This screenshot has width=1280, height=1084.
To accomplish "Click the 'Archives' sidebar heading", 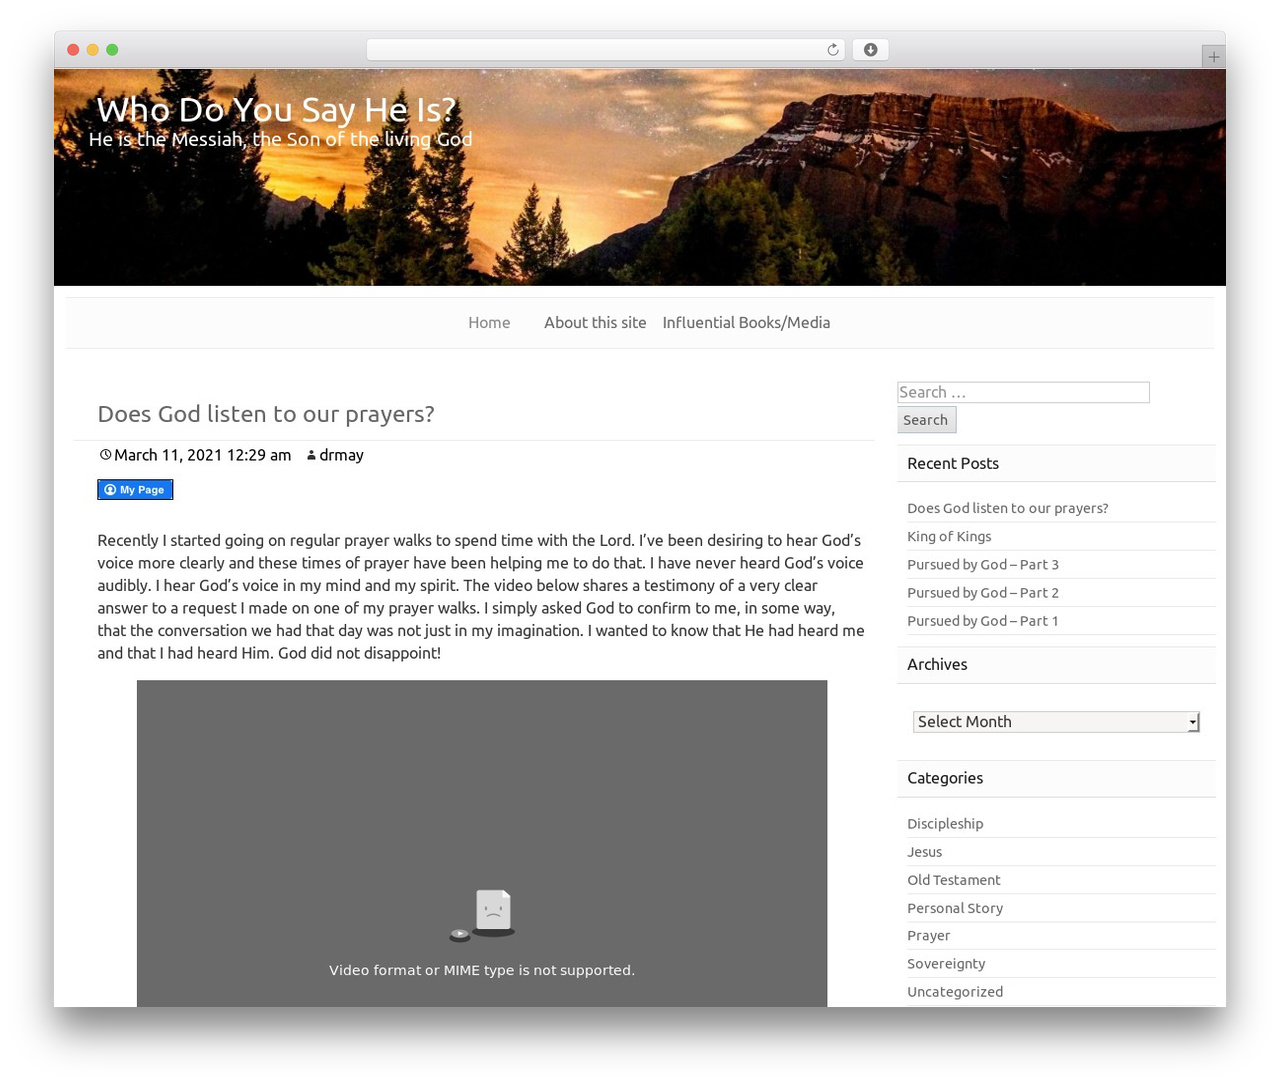I will [x=937, y=664].
